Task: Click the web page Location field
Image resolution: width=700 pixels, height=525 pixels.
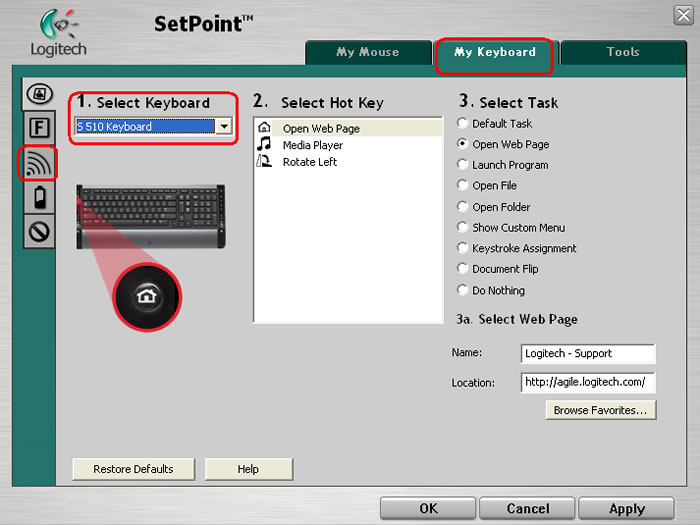Action: point(588,382)
